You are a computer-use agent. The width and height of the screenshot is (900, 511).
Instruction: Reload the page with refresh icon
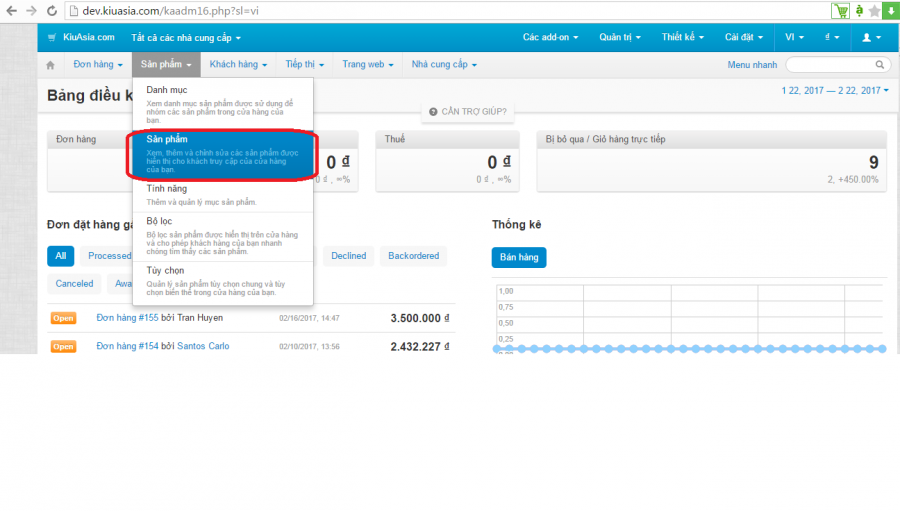coord(52,11)
